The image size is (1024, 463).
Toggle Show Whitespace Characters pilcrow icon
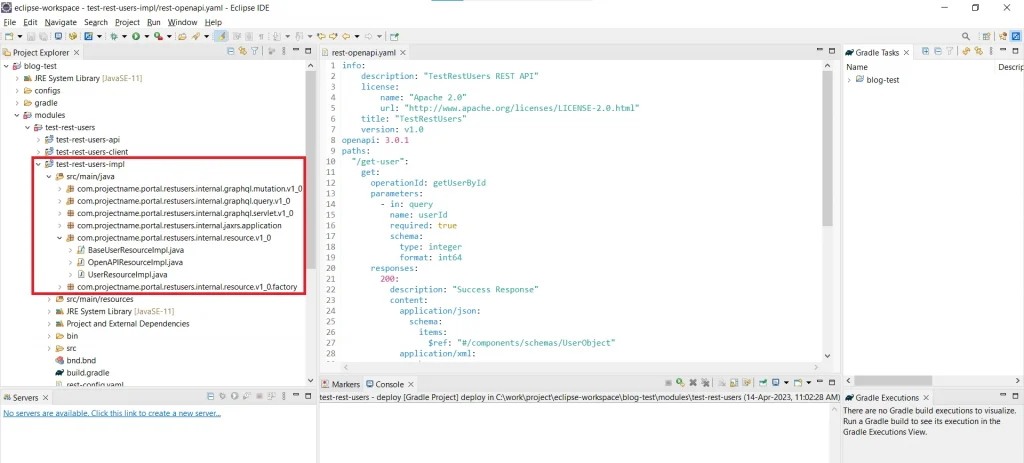tap(261, 37)
